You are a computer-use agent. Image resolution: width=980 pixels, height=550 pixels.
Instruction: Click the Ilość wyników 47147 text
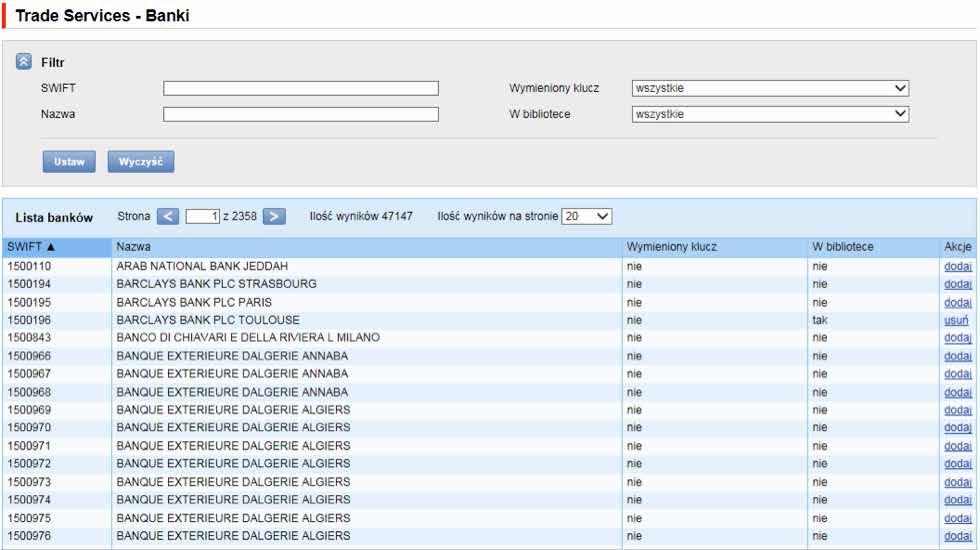(361, 216)
